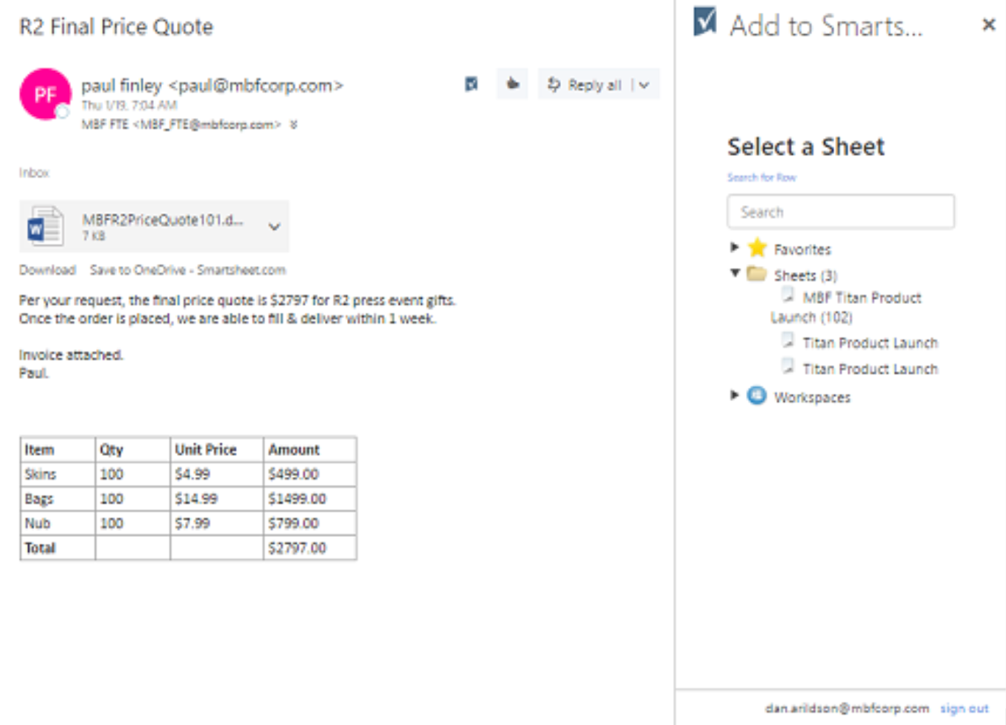Click the thumbs-up like icon
The width and height of the screenshot is (1006, 725).
pos(512,84)
